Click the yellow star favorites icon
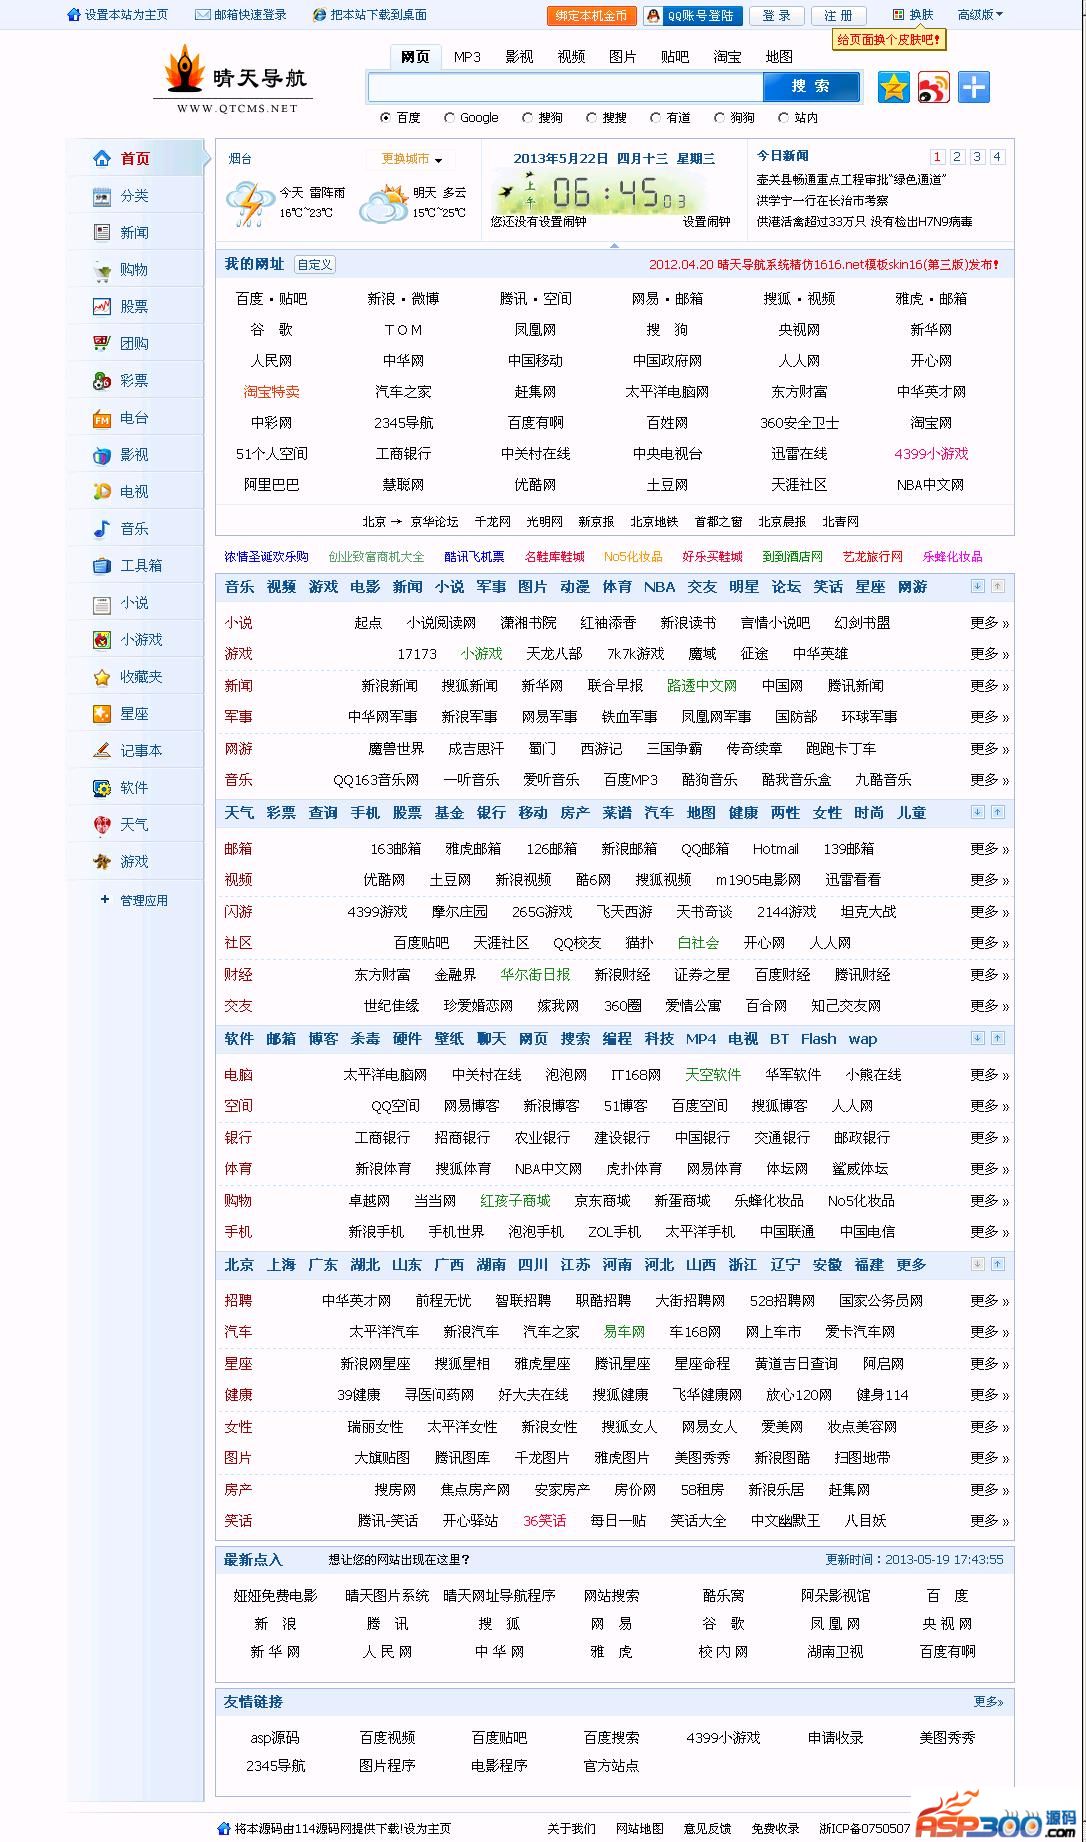 pos(894,87)
